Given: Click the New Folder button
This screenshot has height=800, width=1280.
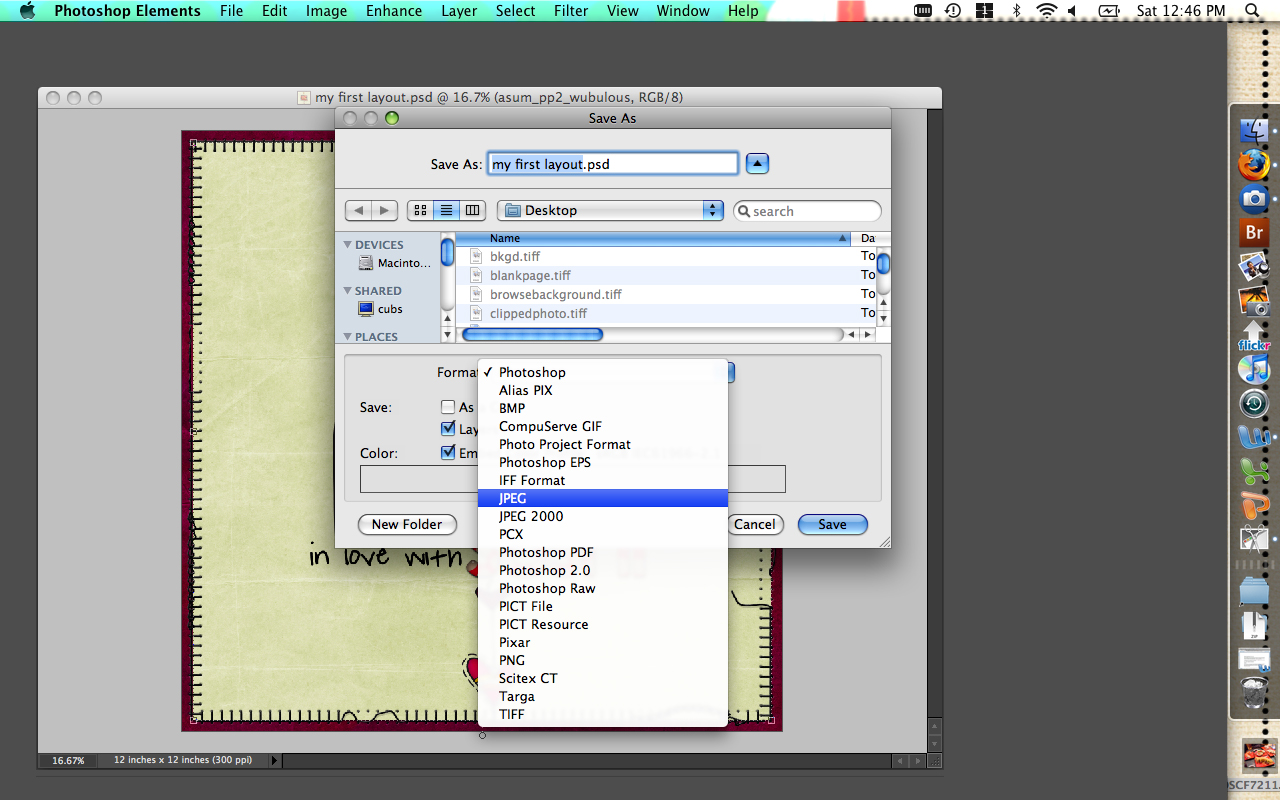Looking at the screenshot, I should 407,524.
